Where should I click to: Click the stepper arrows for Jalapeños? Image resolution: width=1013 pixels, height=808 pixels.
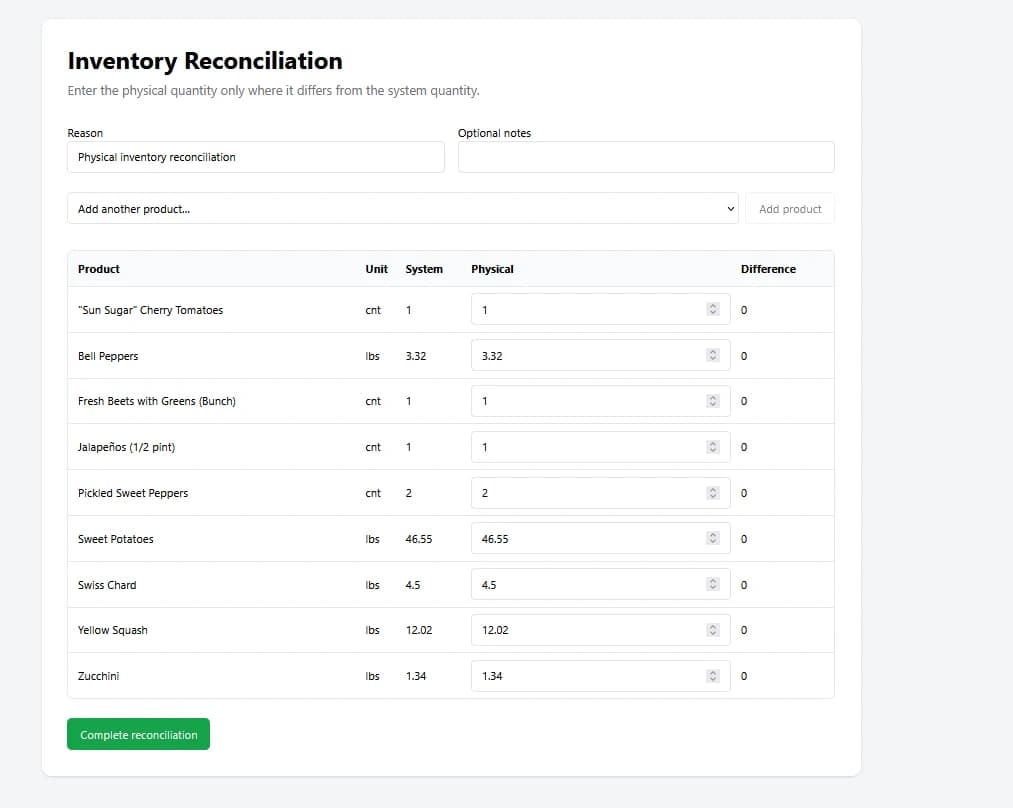(713, 447)
